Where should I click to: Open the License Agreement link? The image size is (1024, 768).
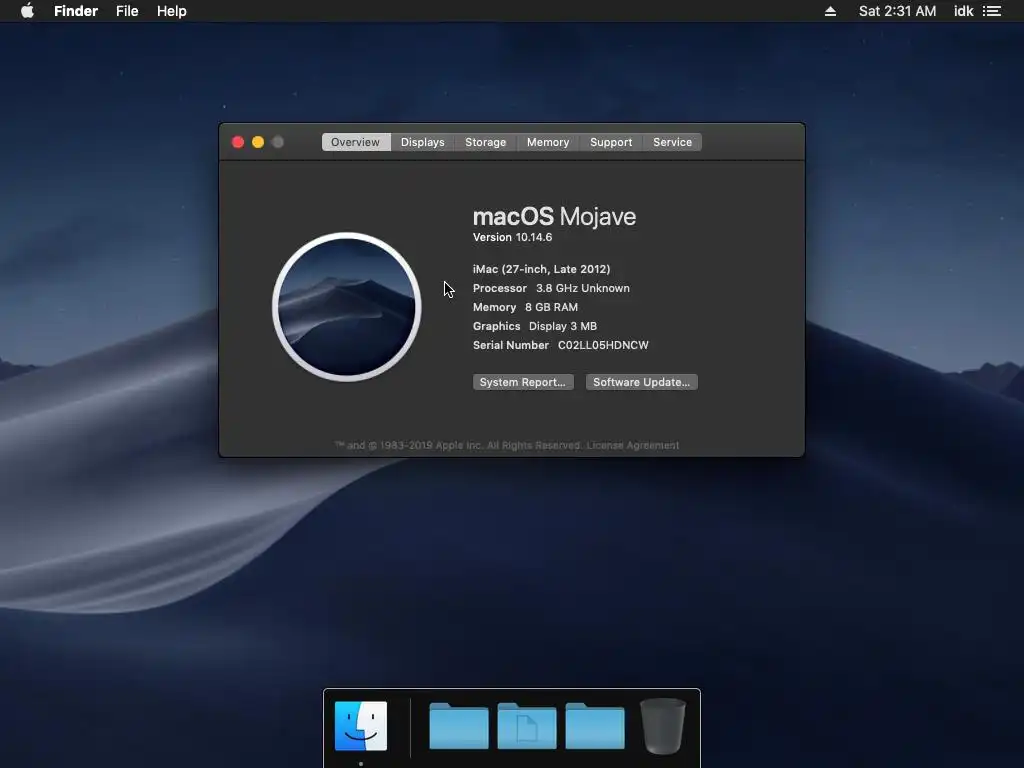pyautogui.click(x=633, y=445)
